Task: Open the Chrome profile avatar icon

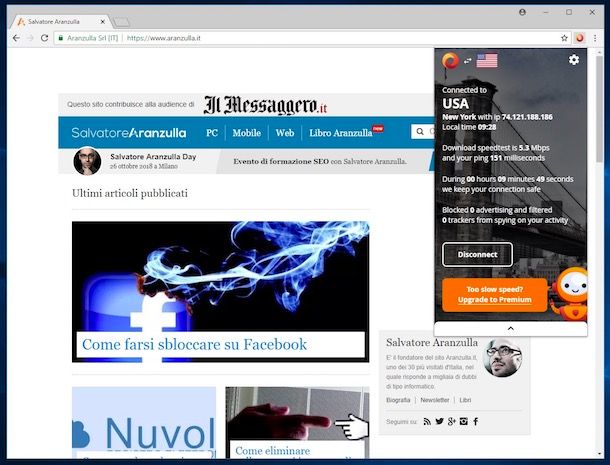Action: coord(522,12)
